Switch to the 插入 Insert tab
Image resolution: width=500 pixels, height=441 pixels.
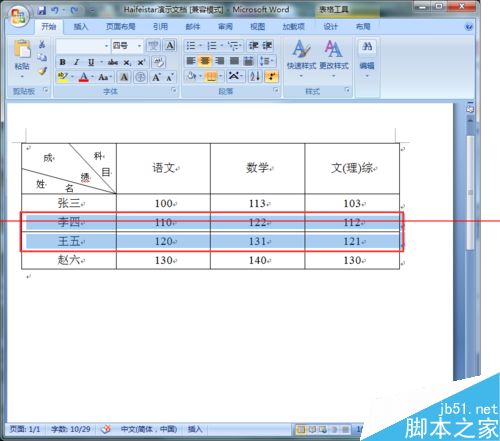pyautogui.click(x=81, y=27)
